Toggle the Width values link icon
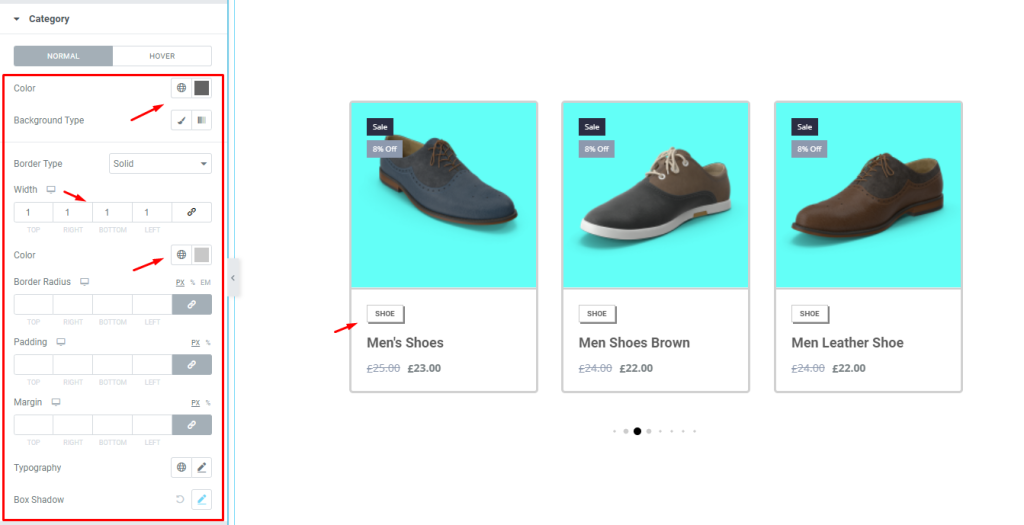Viewport: 1024px width, 525px height. point(192,212)
